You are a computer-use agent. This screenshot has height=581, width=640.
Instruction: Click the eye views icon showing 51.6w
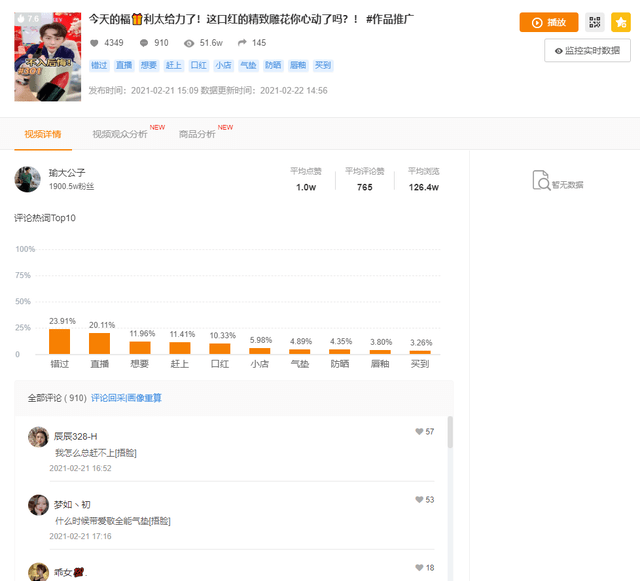(189, 43)
